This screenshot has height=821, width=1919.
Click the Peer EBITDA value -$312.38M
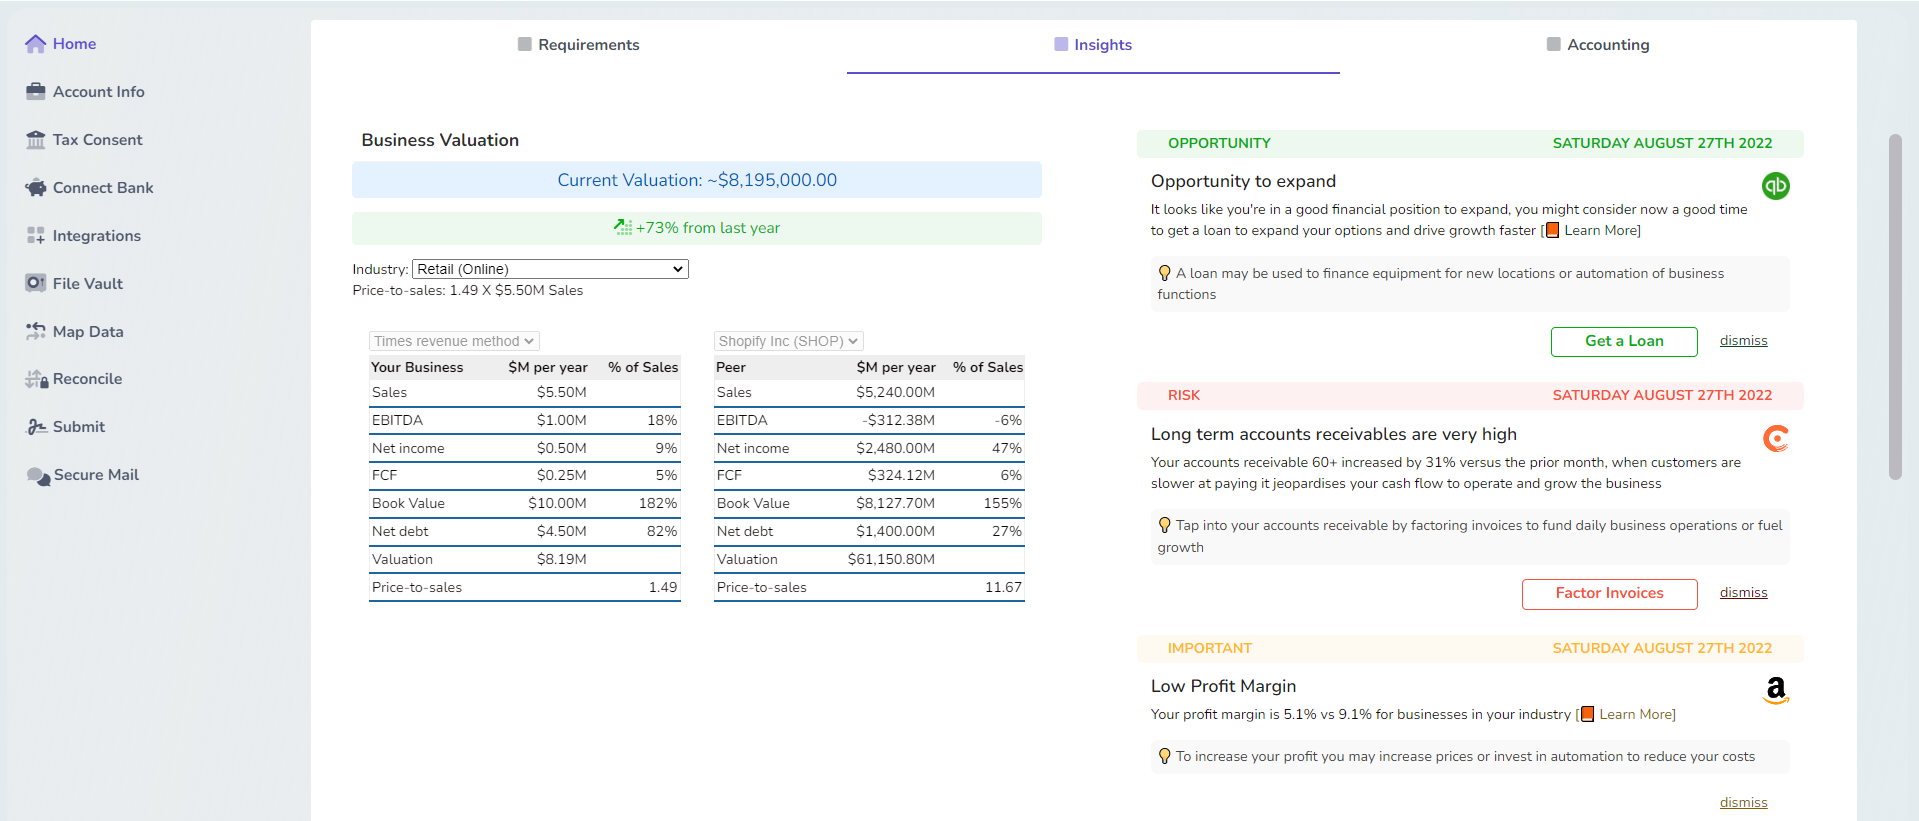[899, 421]
